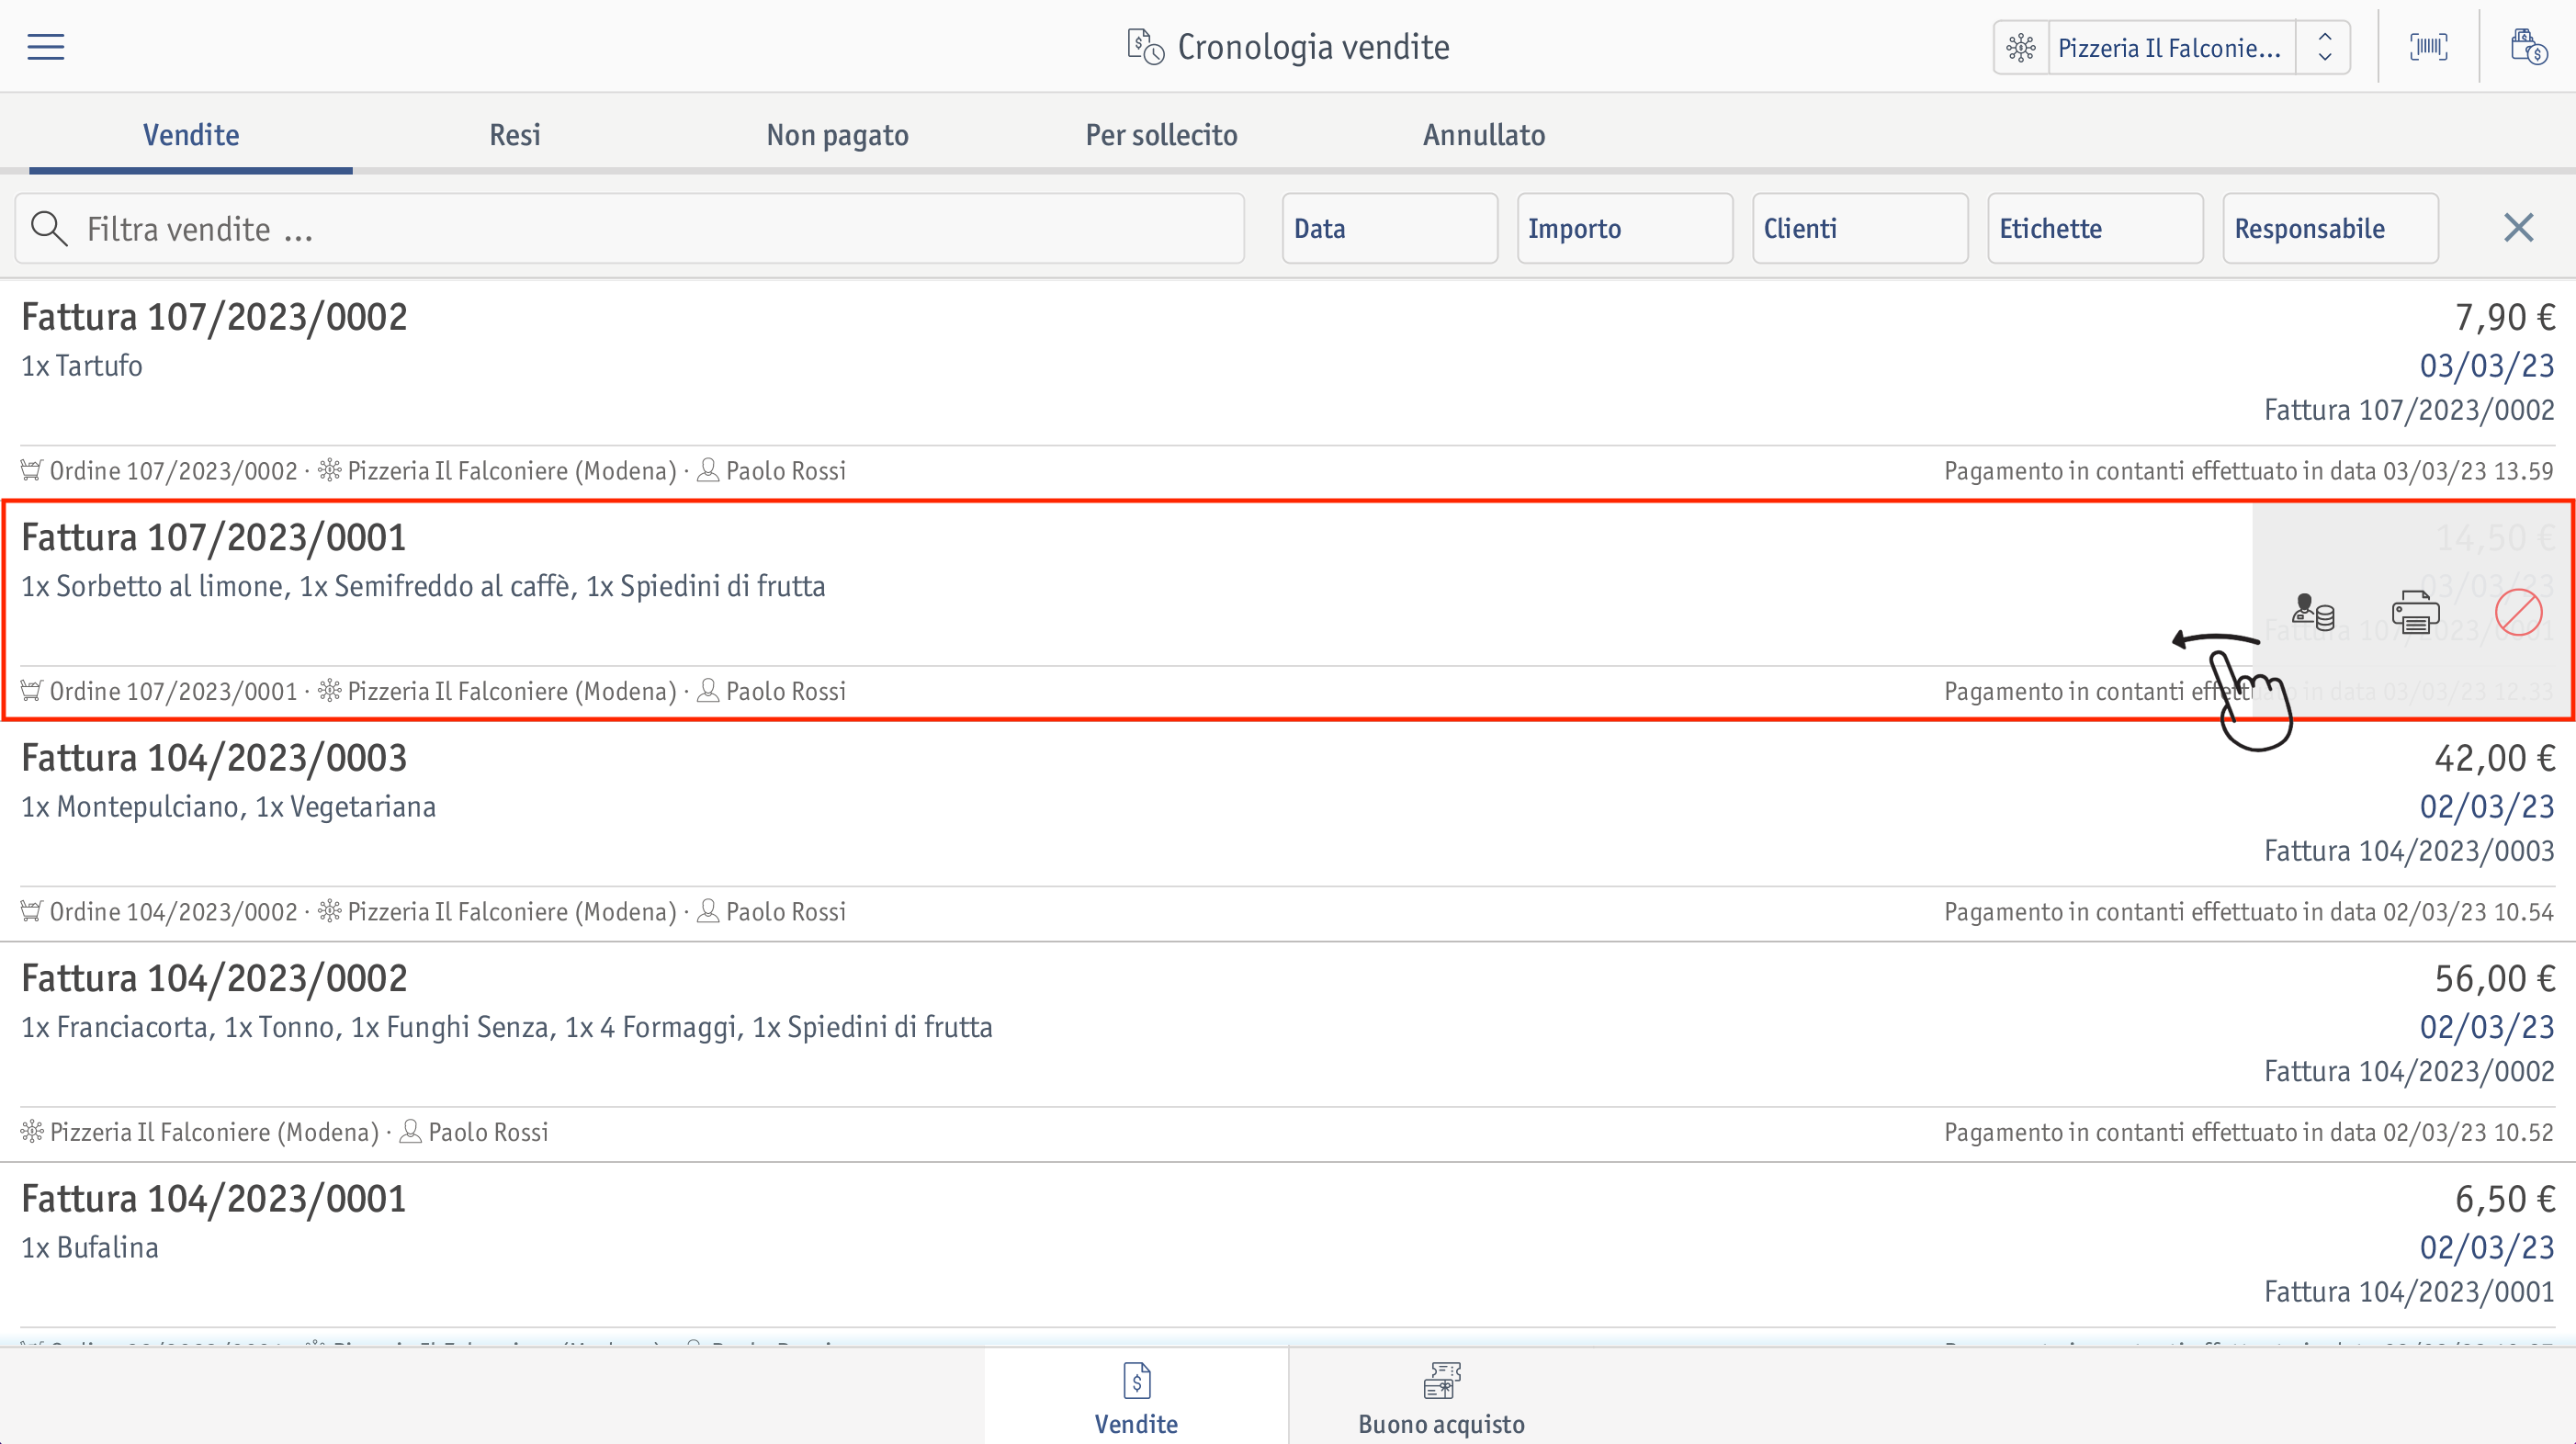This screenshot has height=1444, width=2576.
Task: Click the 03/03/23 date of Fattura 107/2023/0002
Action: tap(2486, 366)
